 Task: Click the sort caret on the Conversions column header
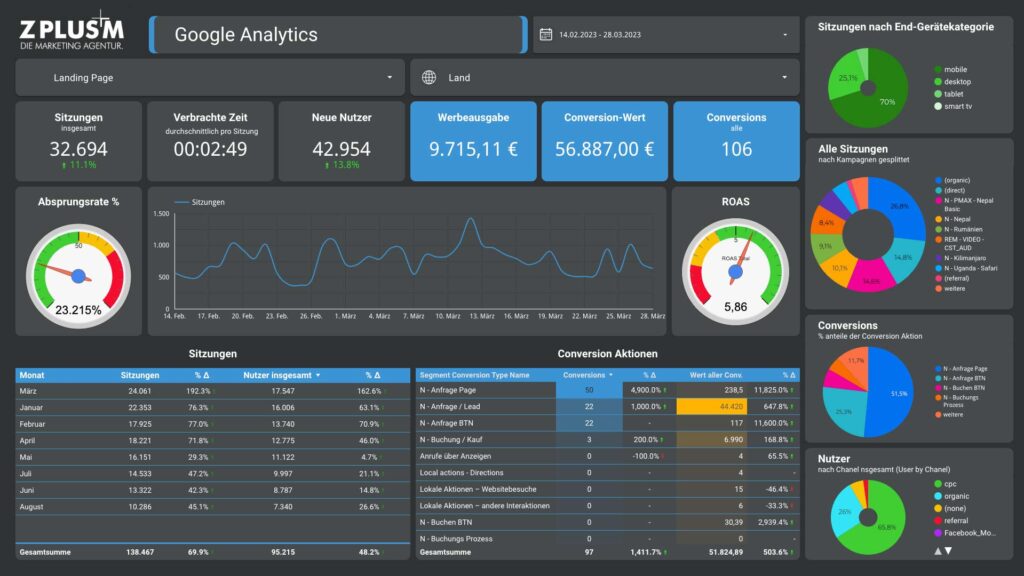pyautogui.click(x=611, y=374)
